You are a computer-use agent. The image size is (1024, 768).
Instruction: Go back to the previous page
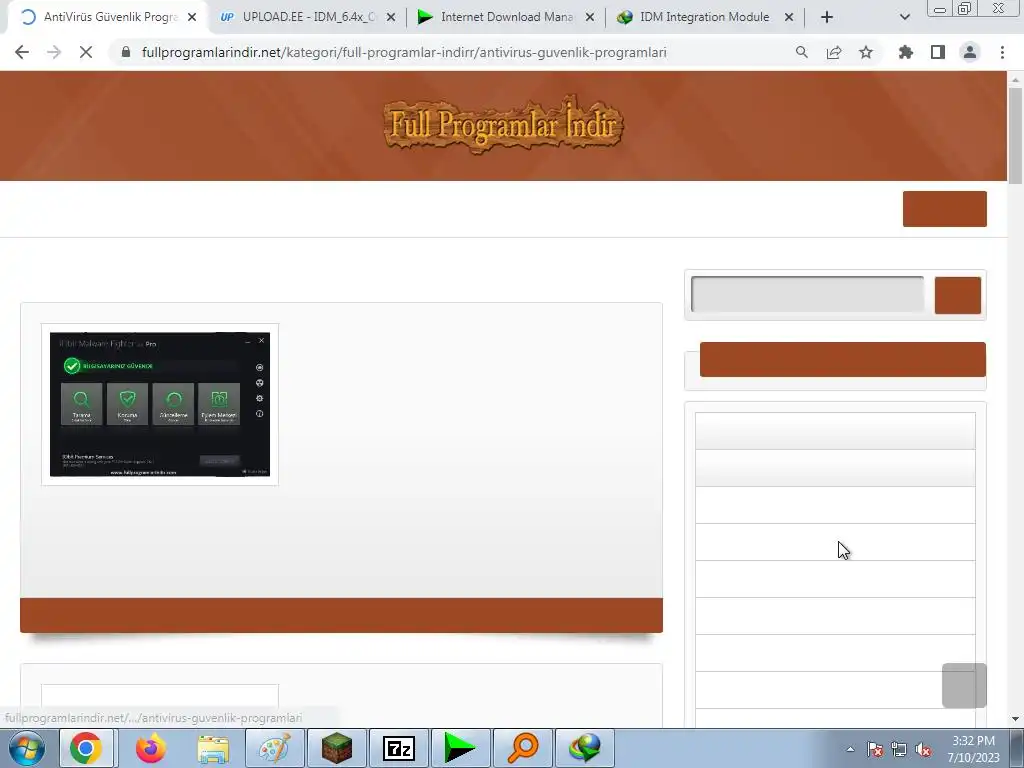pyautogui.click(x=22, y=52)
